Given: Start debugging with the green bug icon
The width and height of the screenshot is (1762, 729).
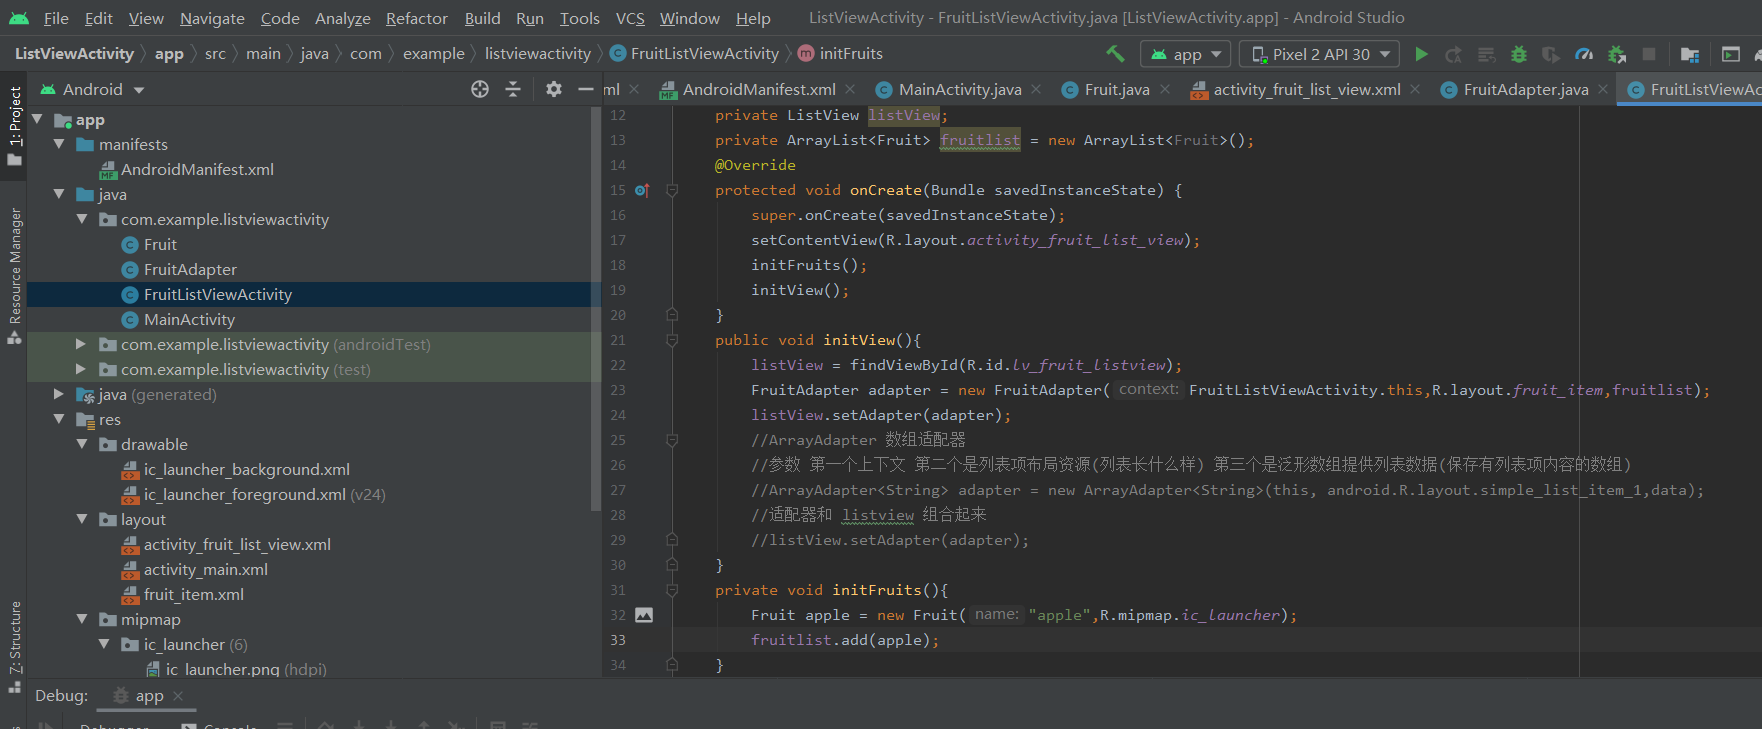Looking at the screenshot, I should pyautogui.click(x=1519, y=54).
